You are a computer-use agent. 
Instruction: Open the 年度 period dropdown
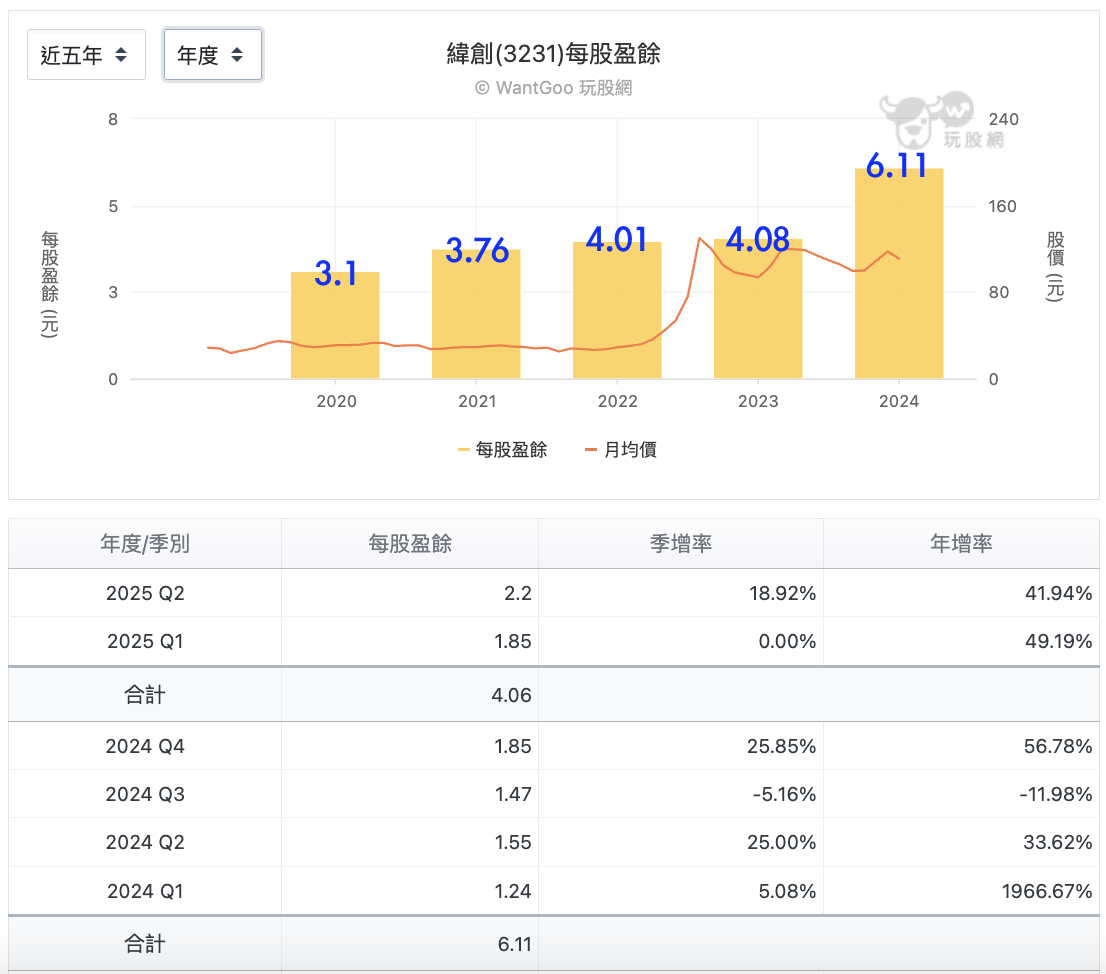click(x=212, y=54)
